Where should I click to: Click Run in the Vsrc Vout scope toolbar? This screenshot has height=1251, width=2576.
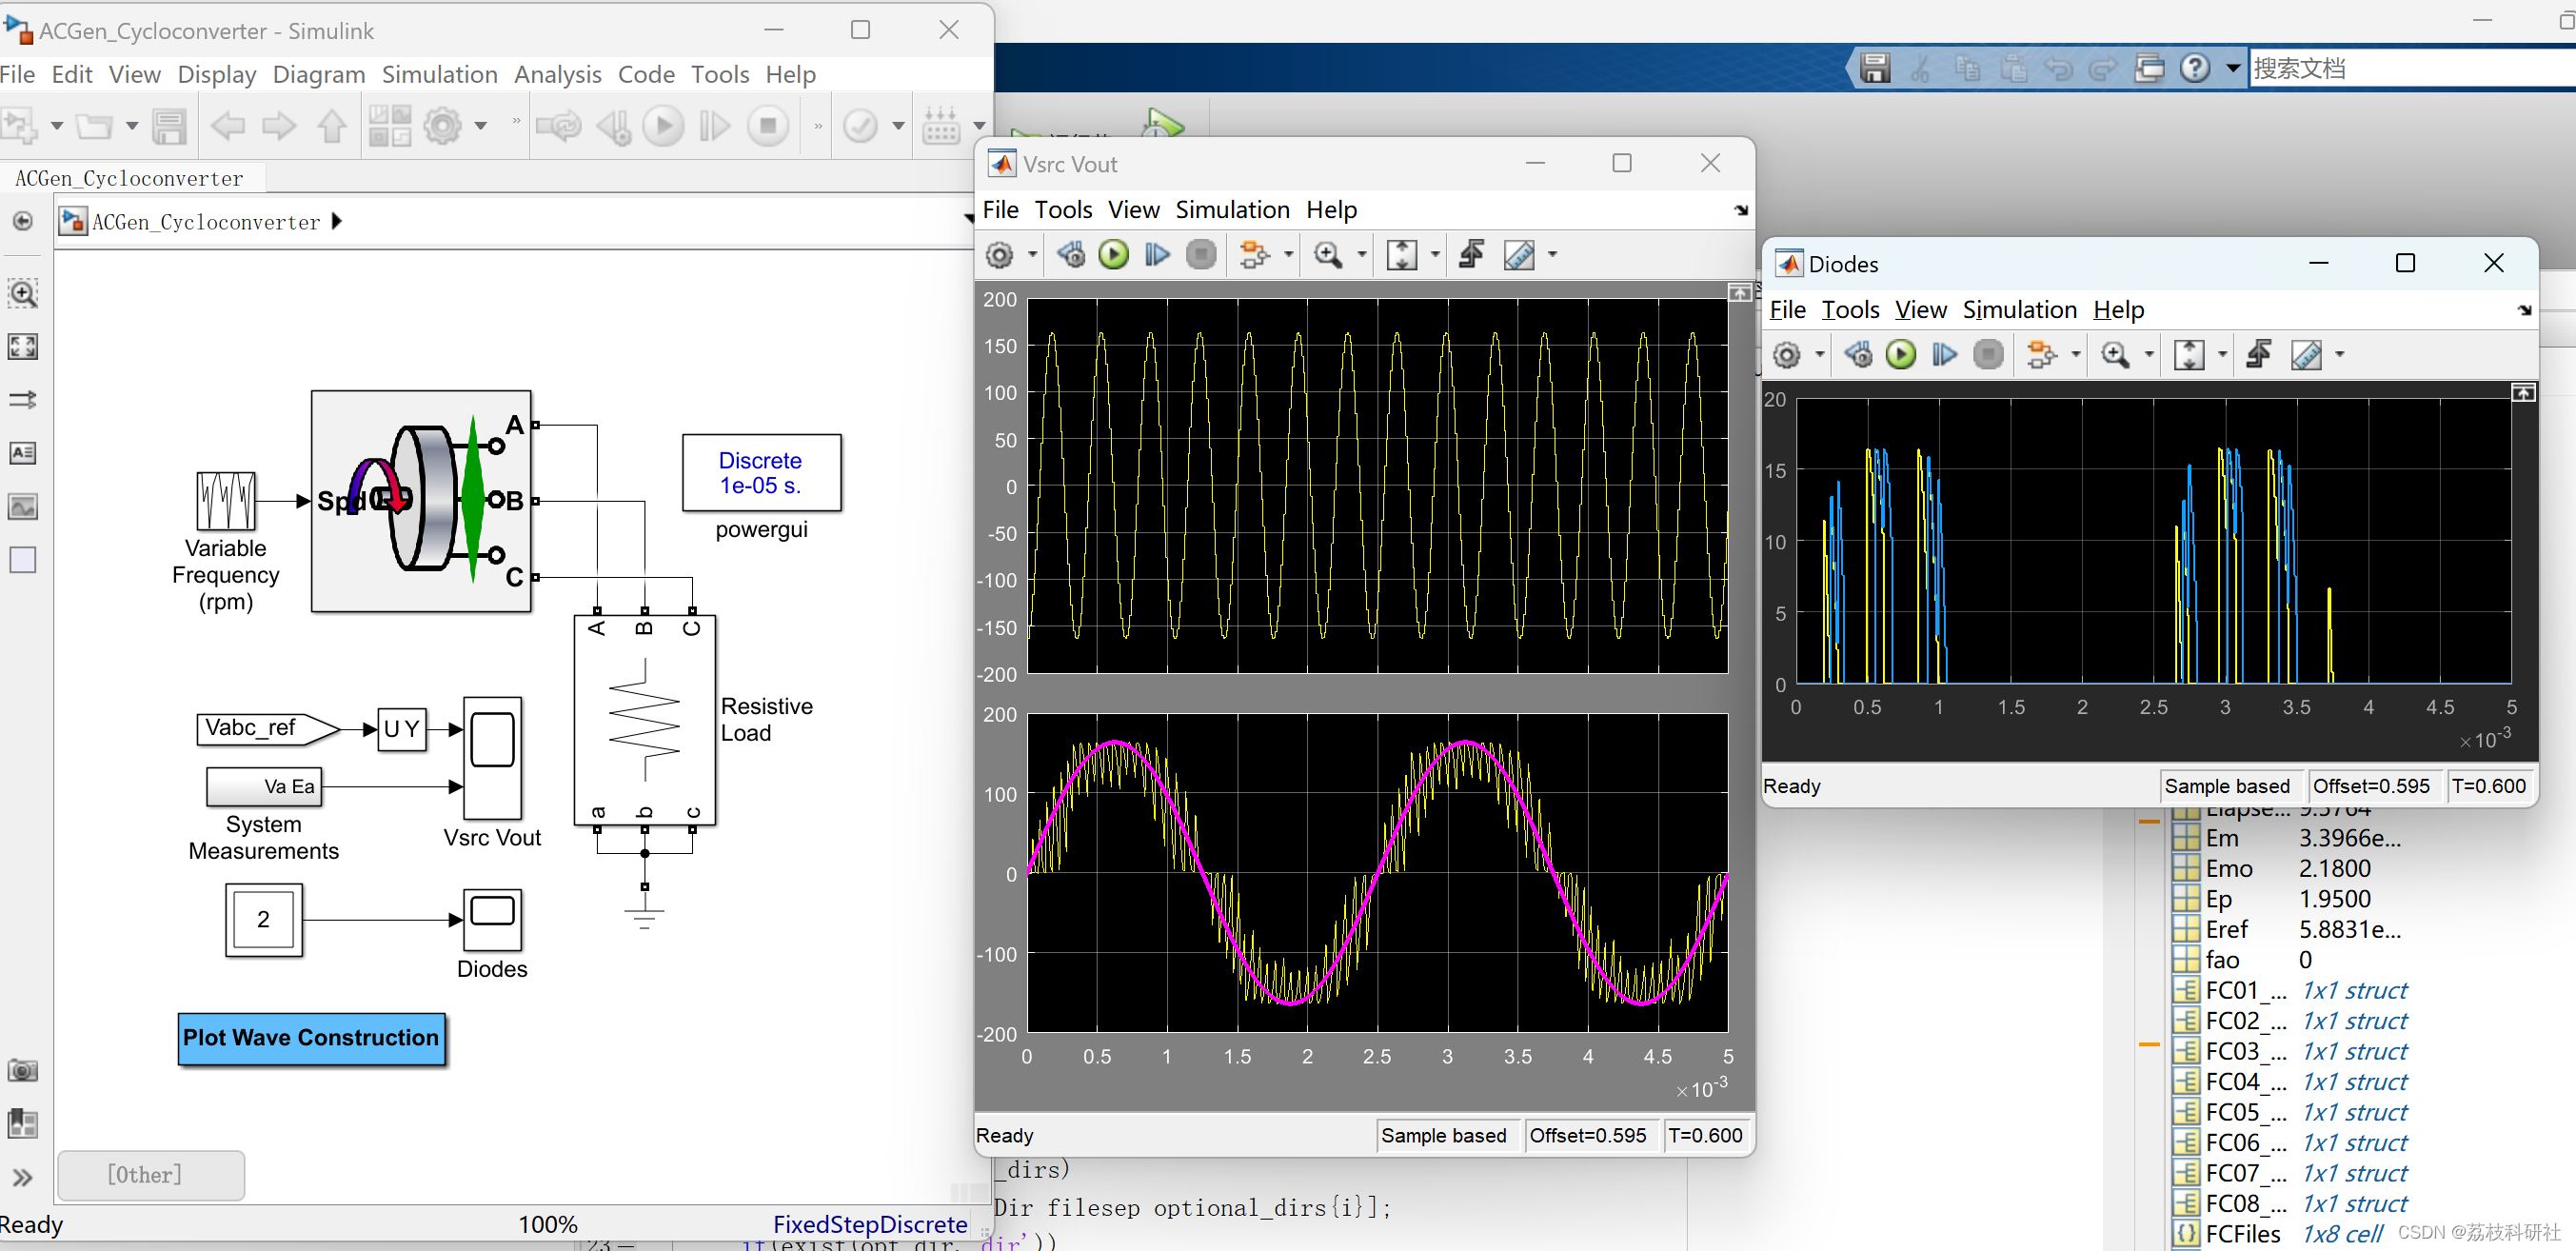click(x=1113, y=254)
